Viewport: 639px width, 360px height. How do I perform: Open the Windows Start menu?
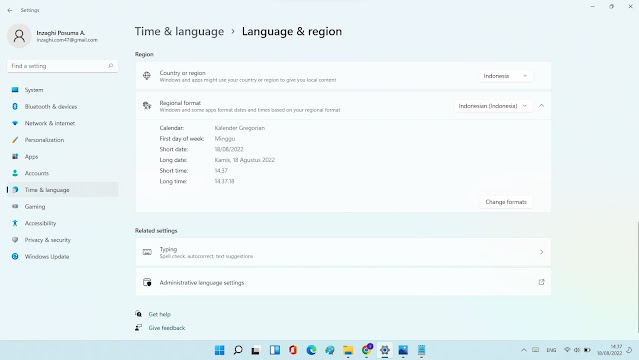pyautogui.click(x=220, y=350)
